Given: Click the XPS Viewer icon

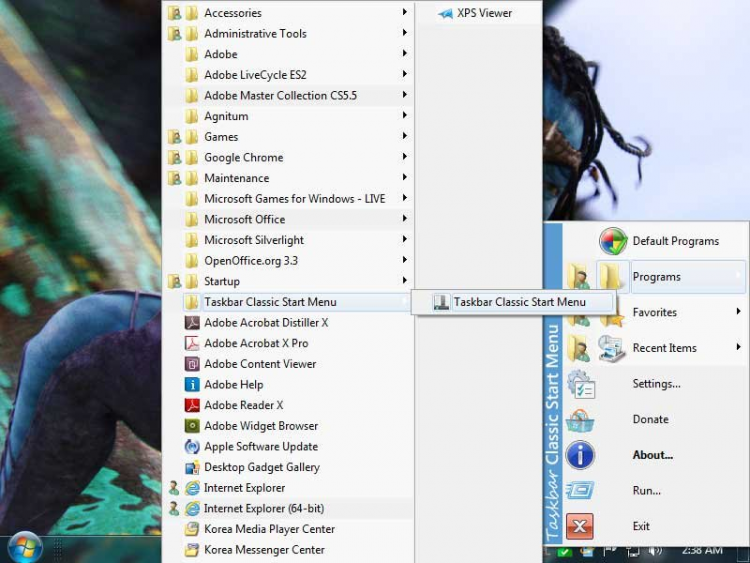Looking at the screenshot, I should click(x=445, y=13).
